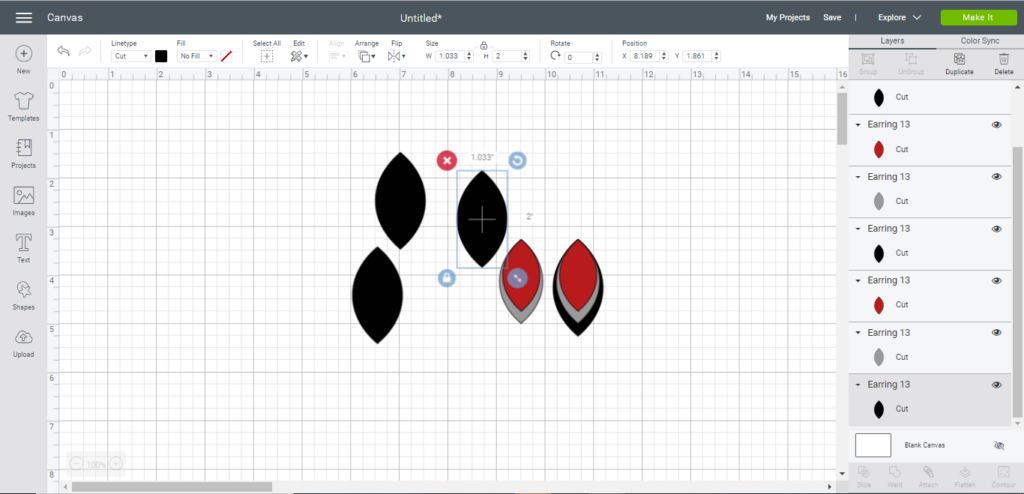Open the Flip dropdown

(x=396, y=57)
